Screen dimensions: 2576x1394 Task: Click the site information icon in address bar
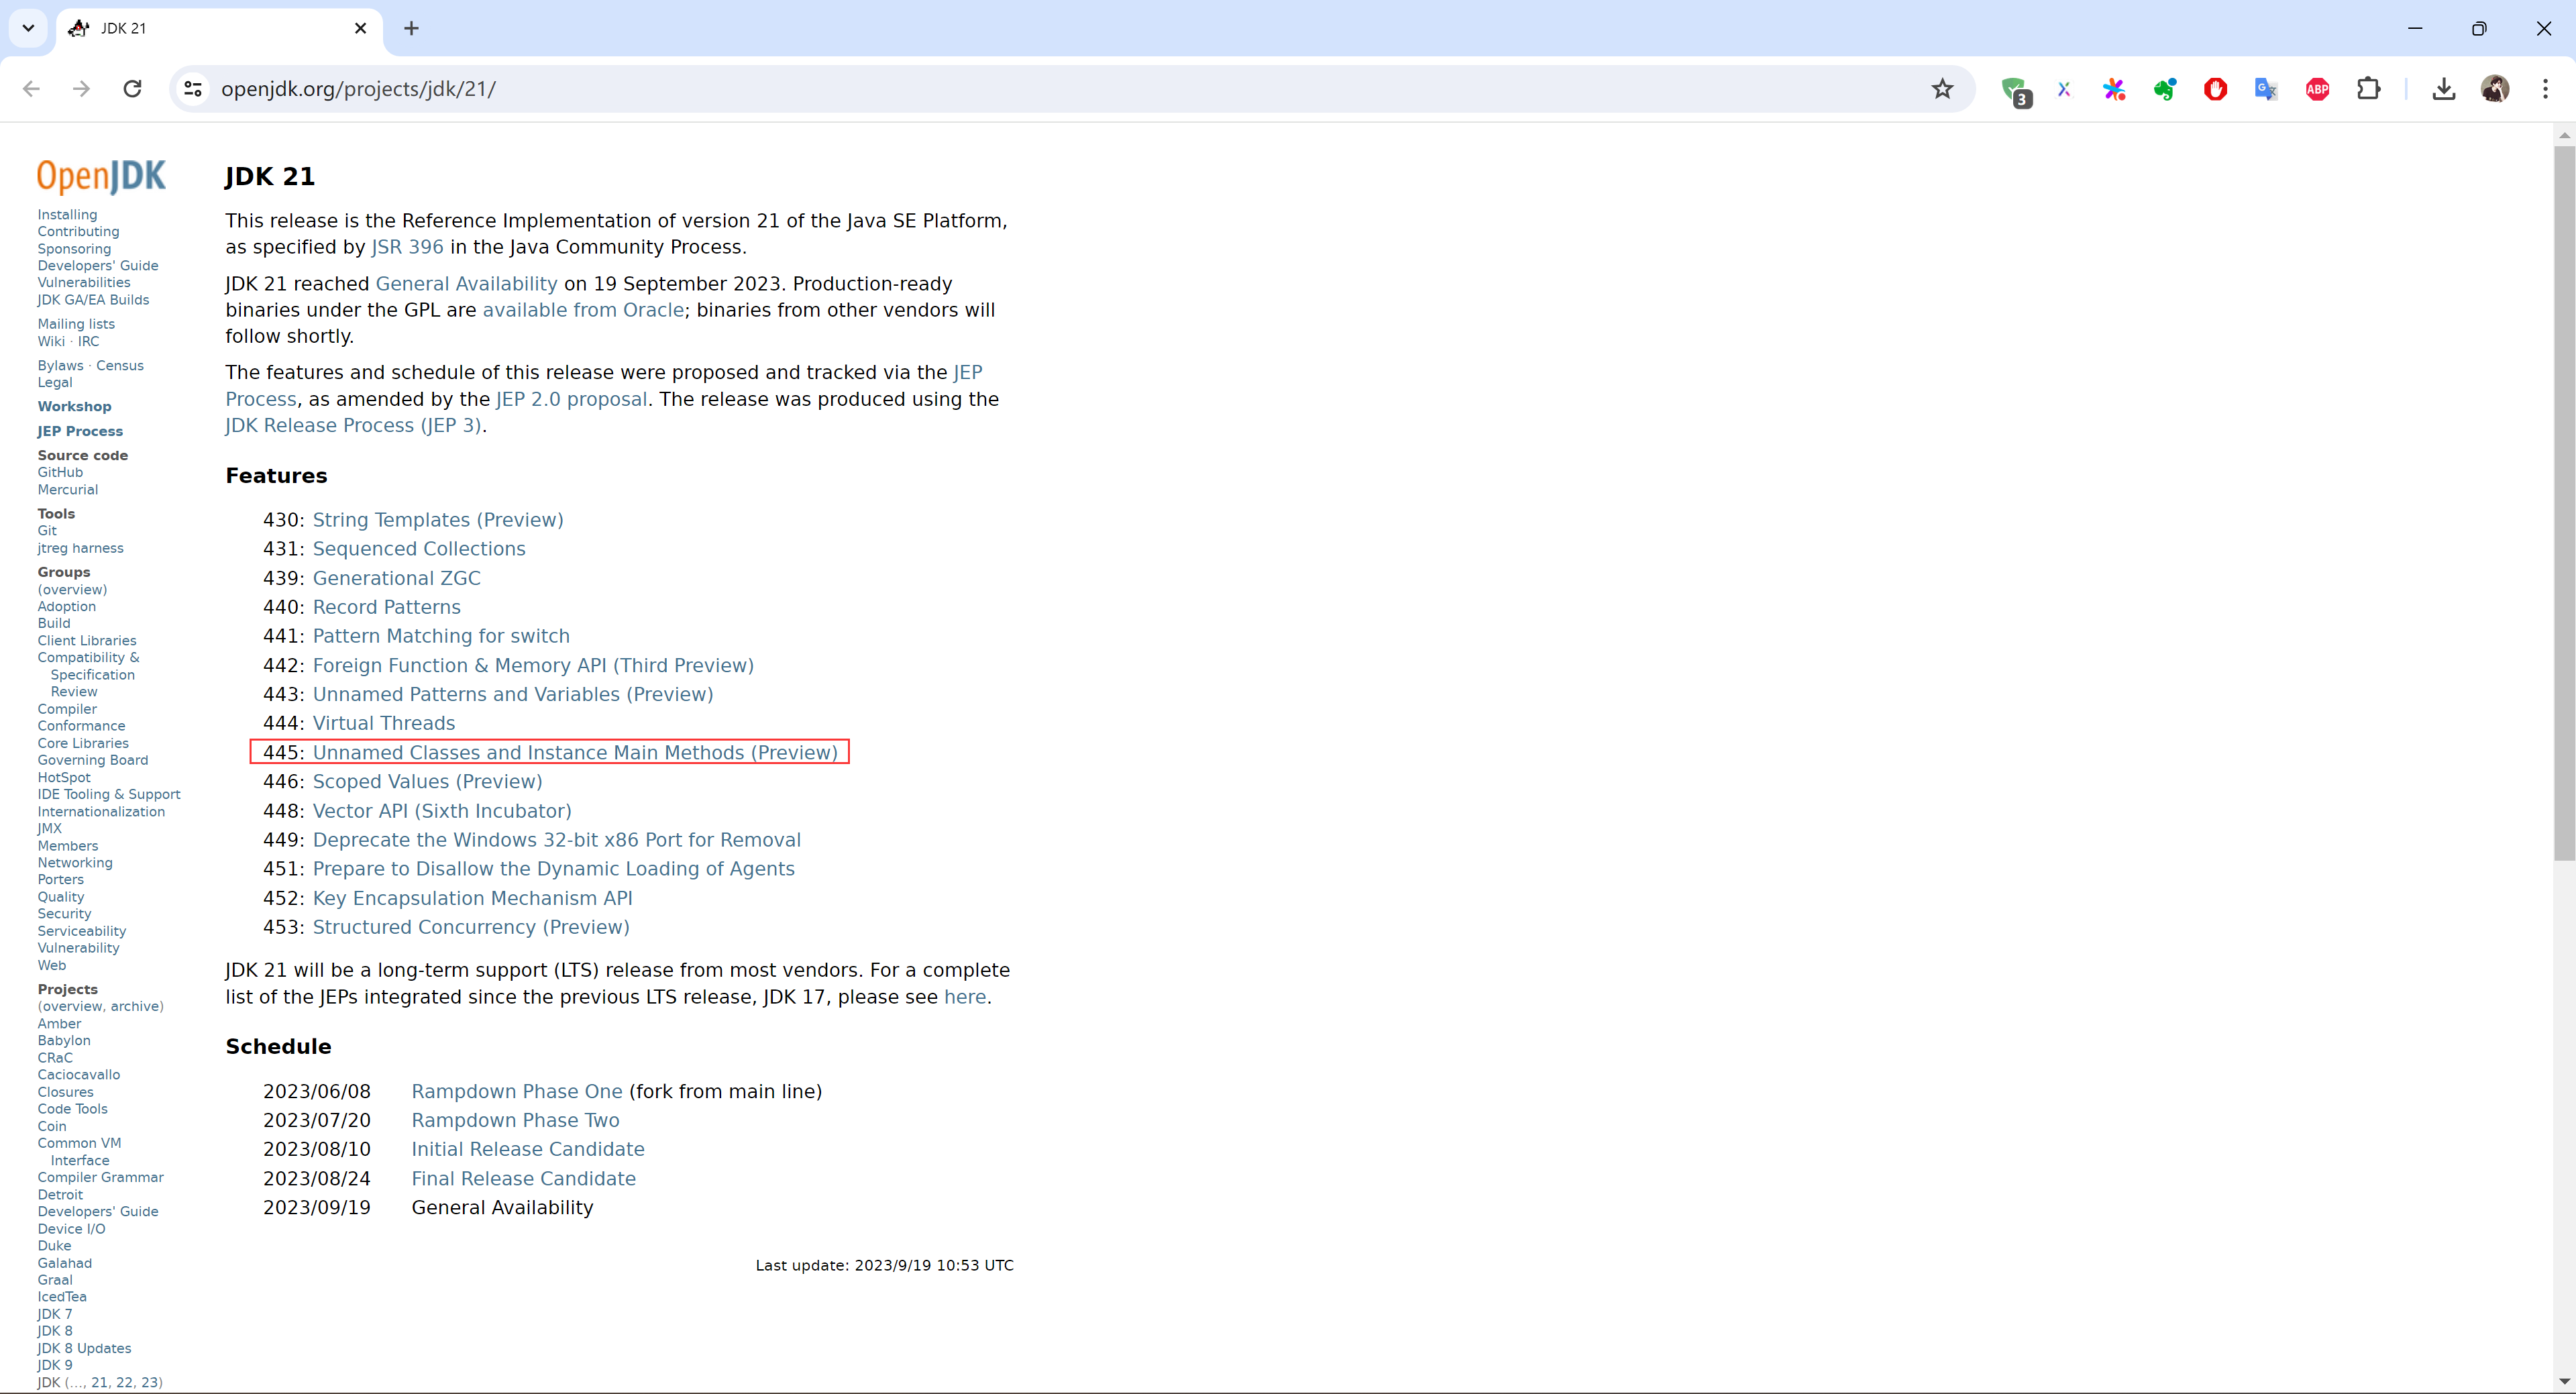point(193,89)
